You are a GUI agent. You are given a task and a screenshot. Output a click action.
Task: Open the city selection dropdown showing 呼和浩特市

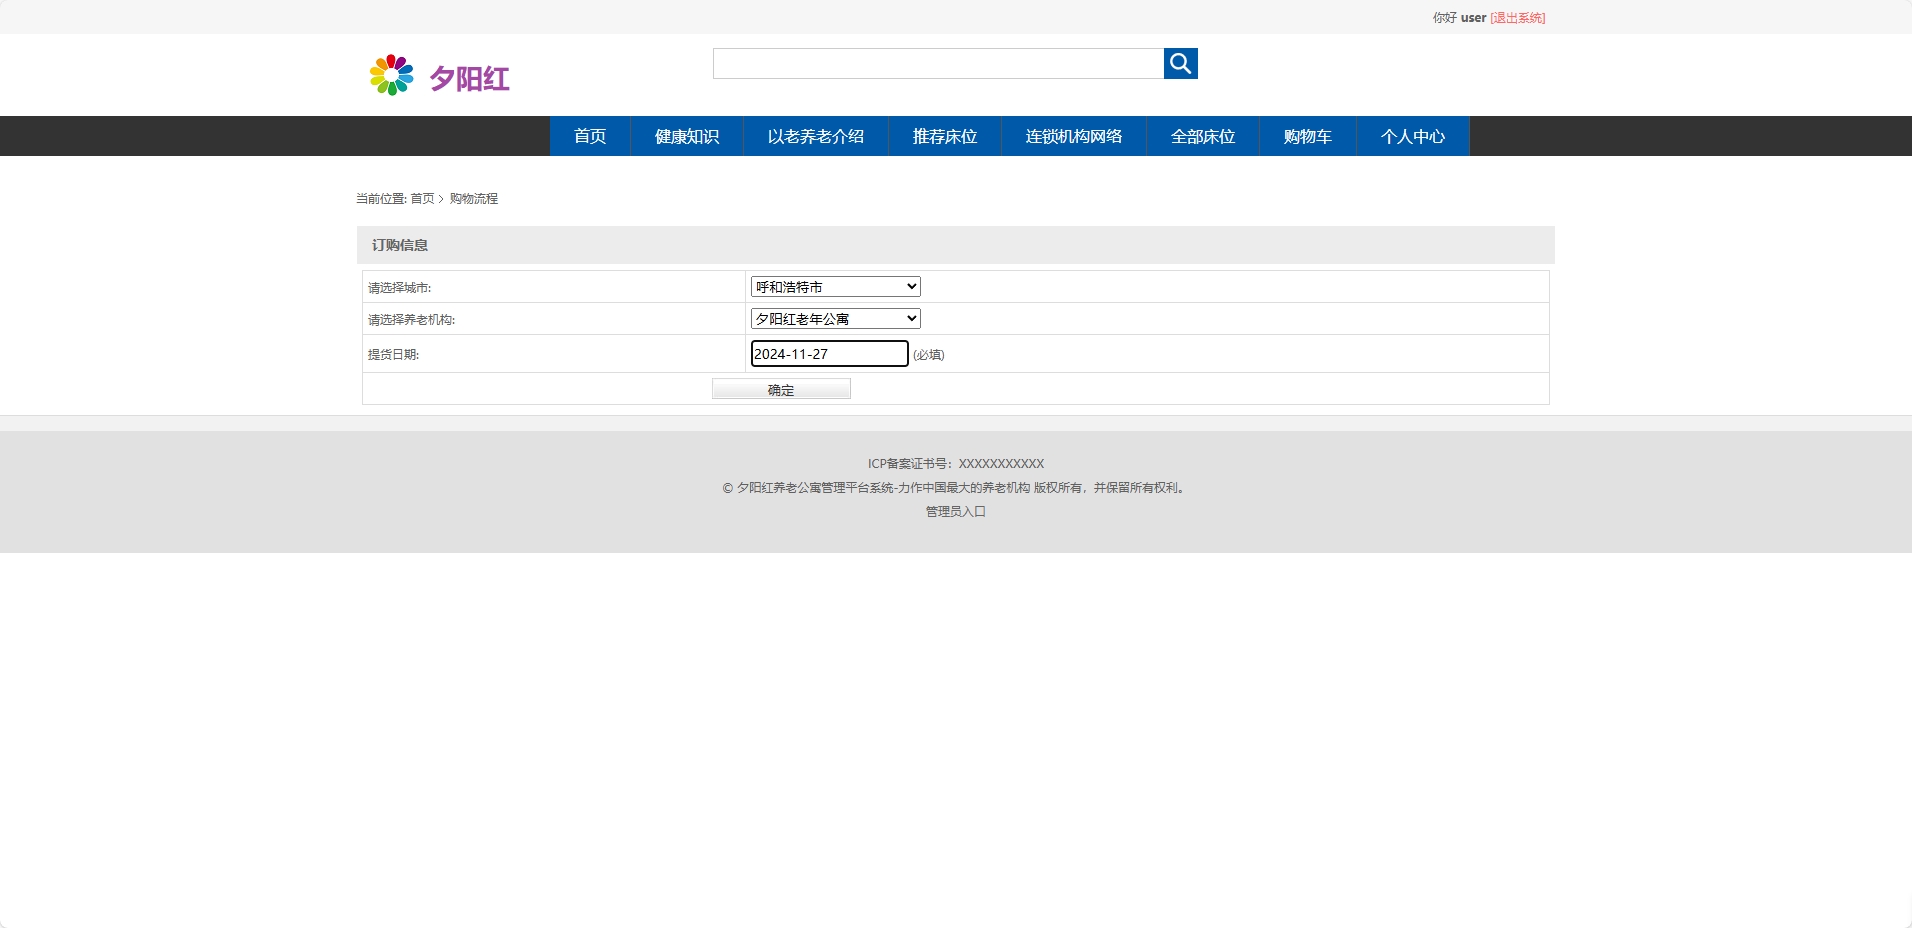point(833,286)
